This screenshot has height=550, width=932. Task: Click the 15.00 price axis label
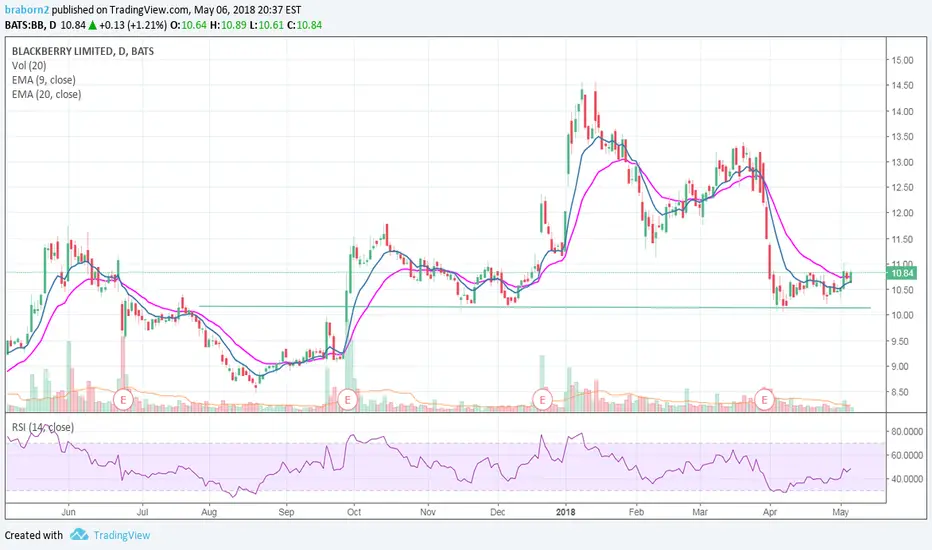pos(902,60)
